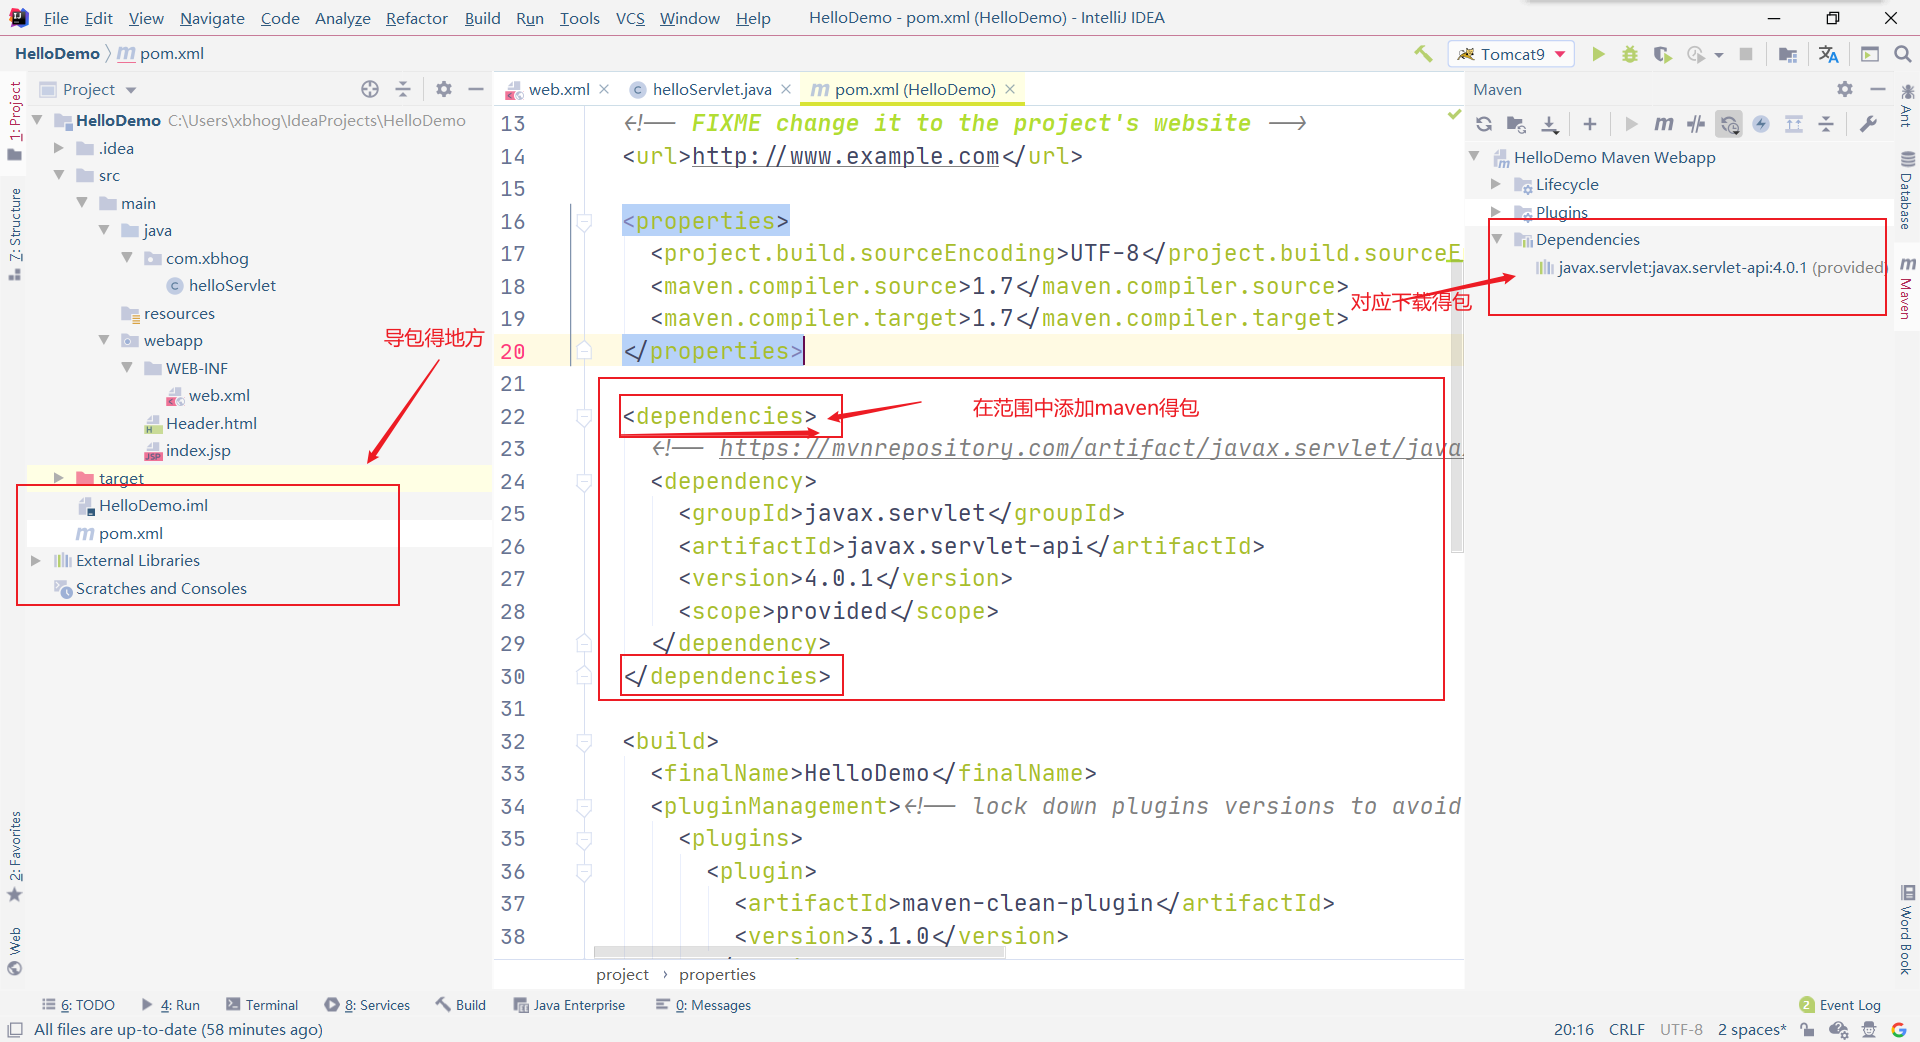Open Java Enterprise tool window
Screen dimensions: 1920x1042
[x=569, y=1005]
